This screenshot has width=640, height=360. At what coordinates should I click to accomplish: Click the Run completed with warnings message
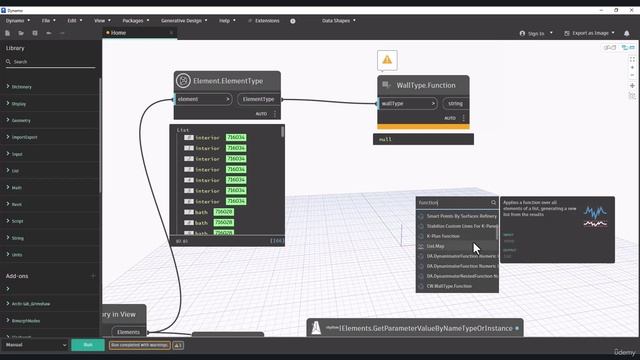(140, 345)
